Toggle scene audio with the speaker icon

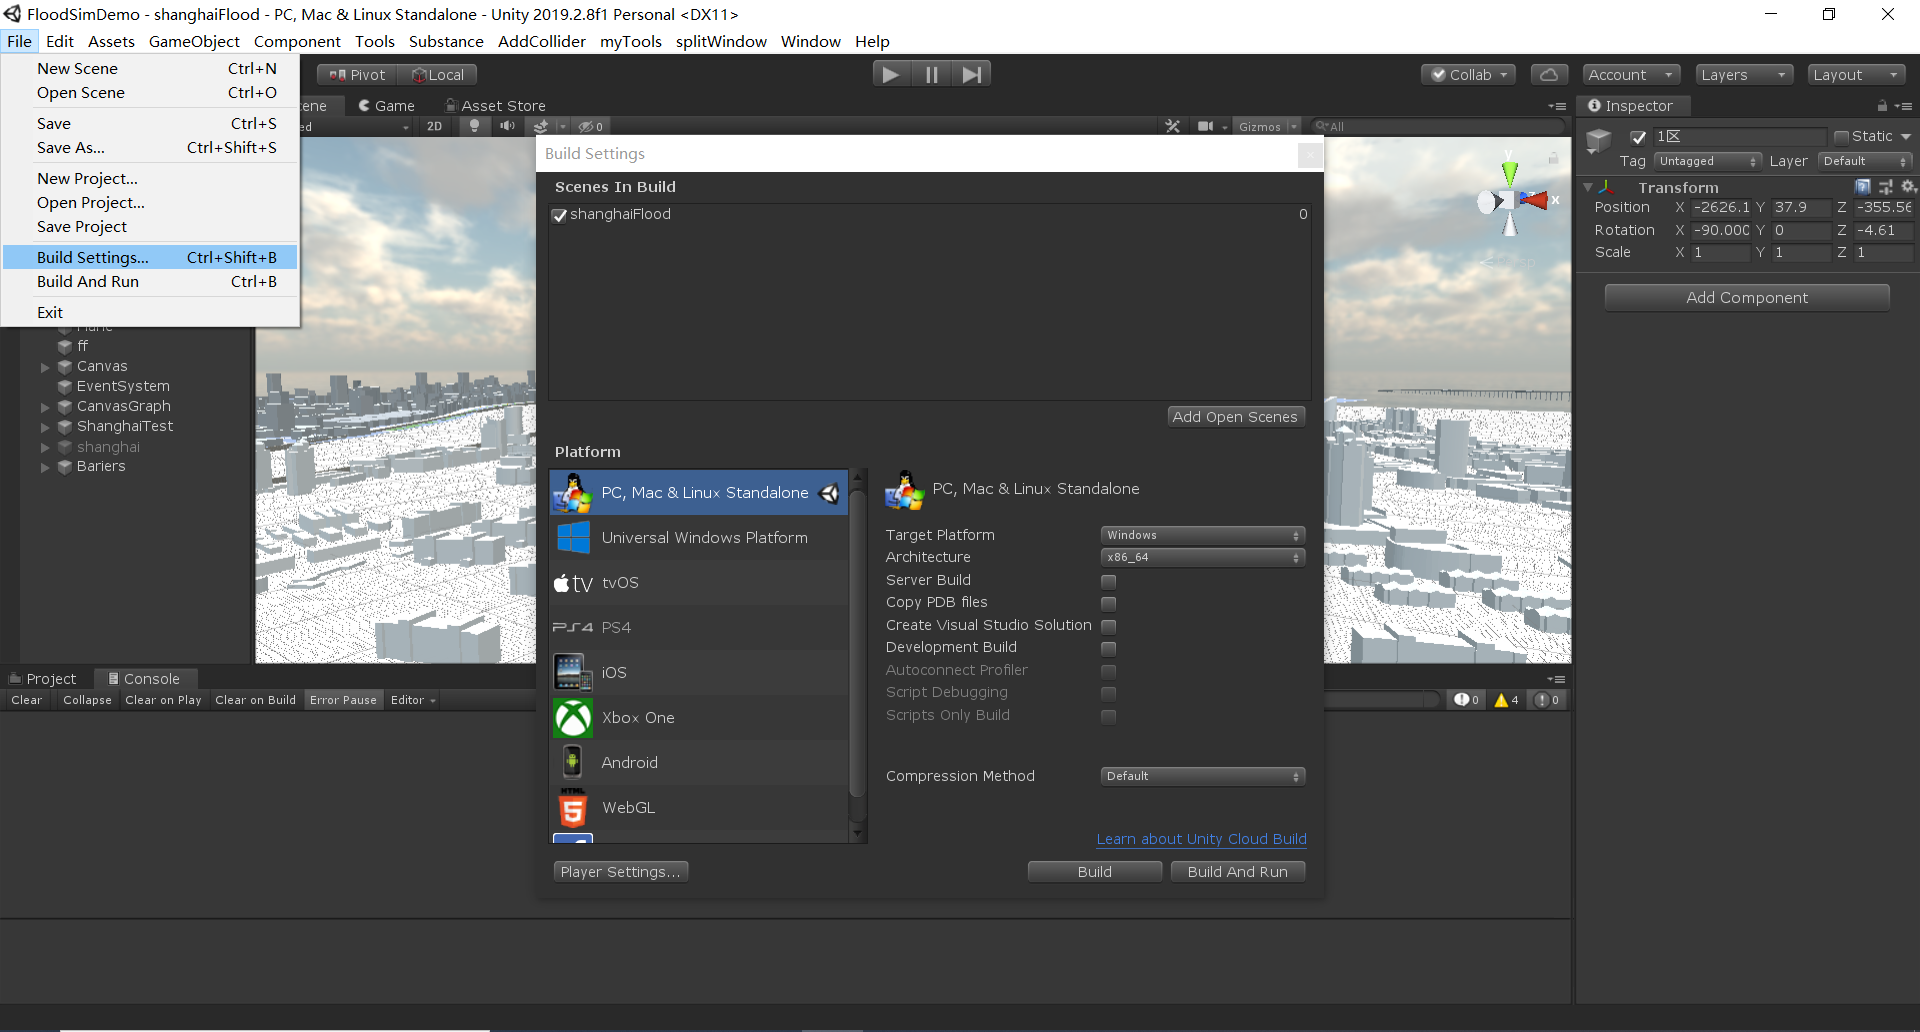point(507,126)
